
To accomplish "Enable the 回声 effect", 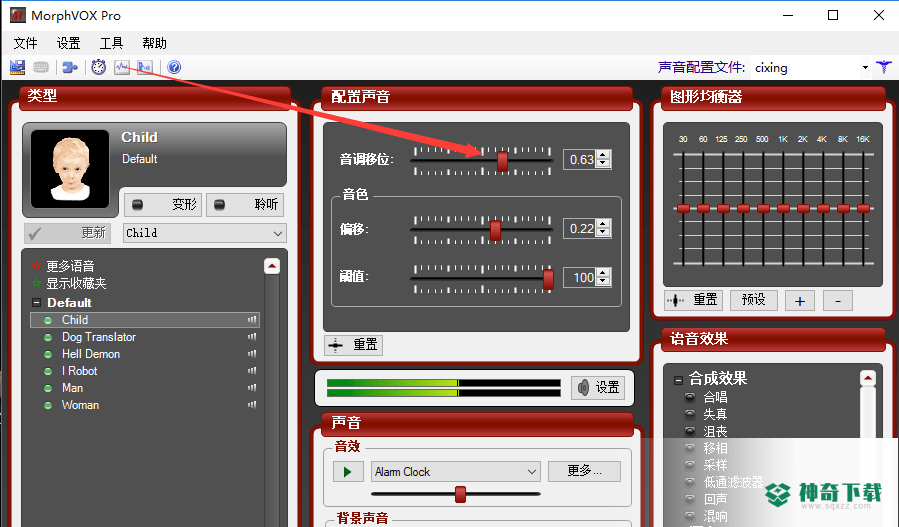I will point(690,499).
